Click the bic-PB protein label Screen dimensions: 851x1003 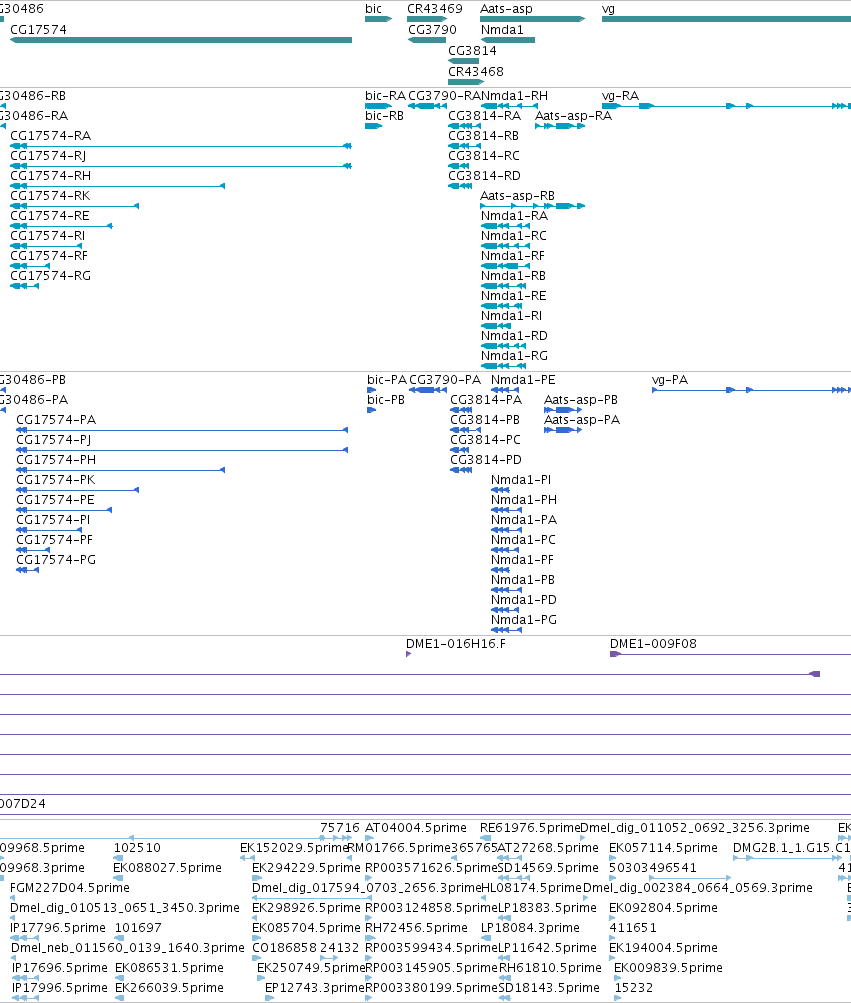pyautogui.click(x=386, y=399)
